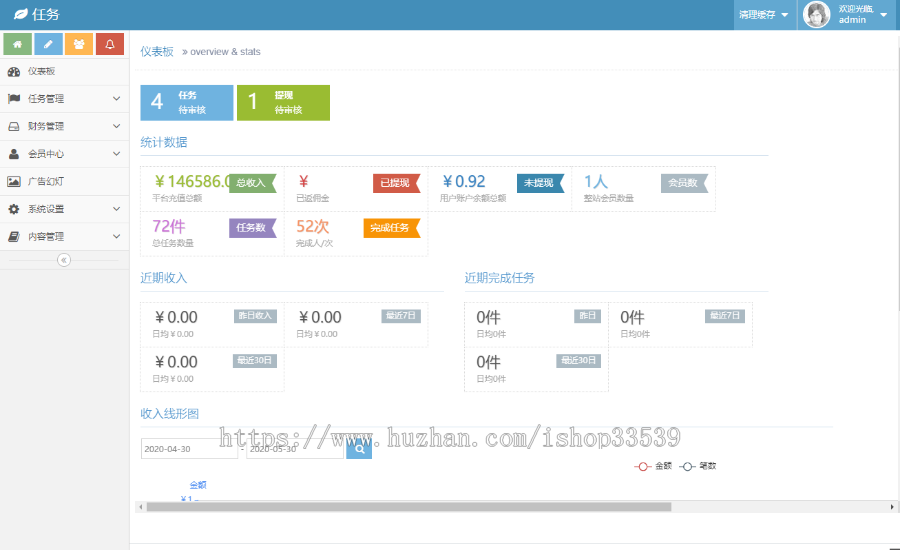This screenshot has height=550, width=900.
Task: Click the red 已提现 badge
Action: (397, 183)
